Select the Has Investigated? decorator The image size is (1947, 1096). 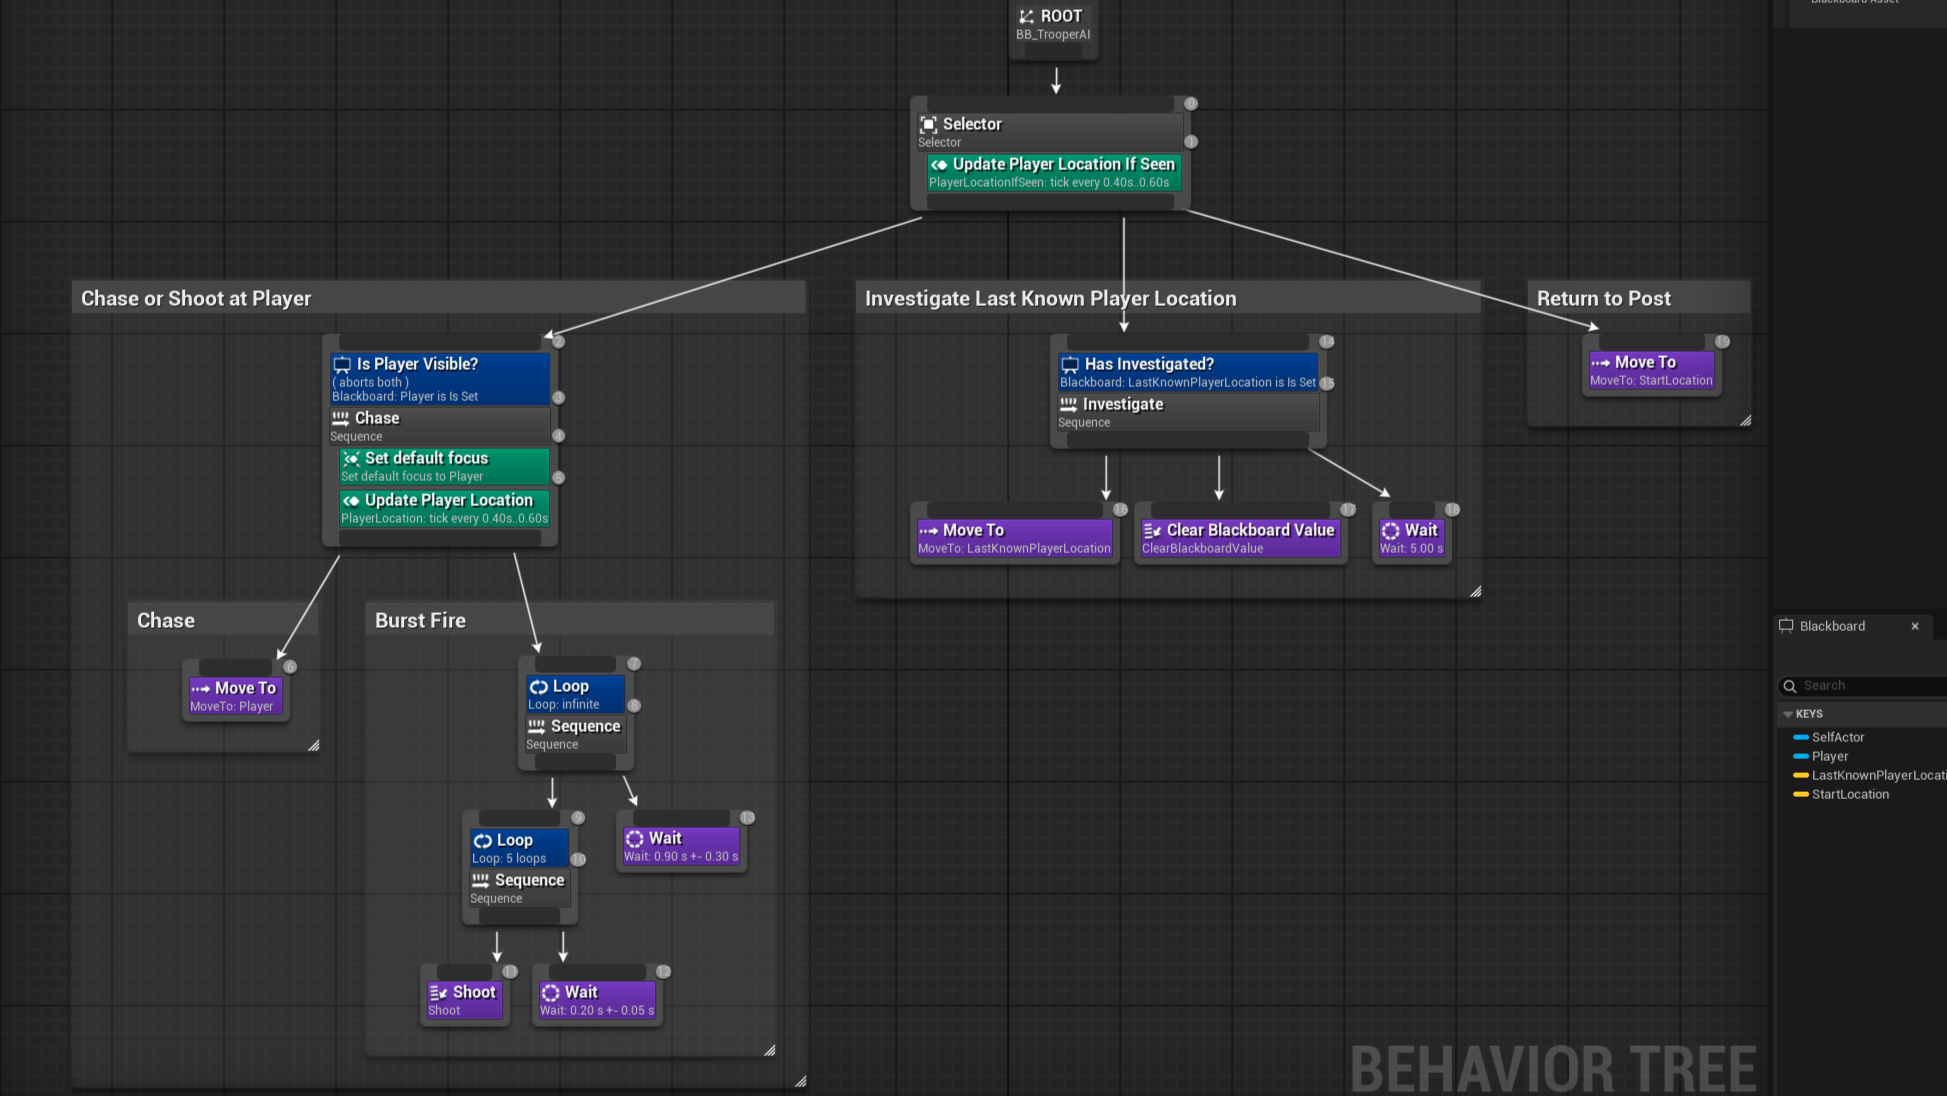click(x=1188, y=372)
